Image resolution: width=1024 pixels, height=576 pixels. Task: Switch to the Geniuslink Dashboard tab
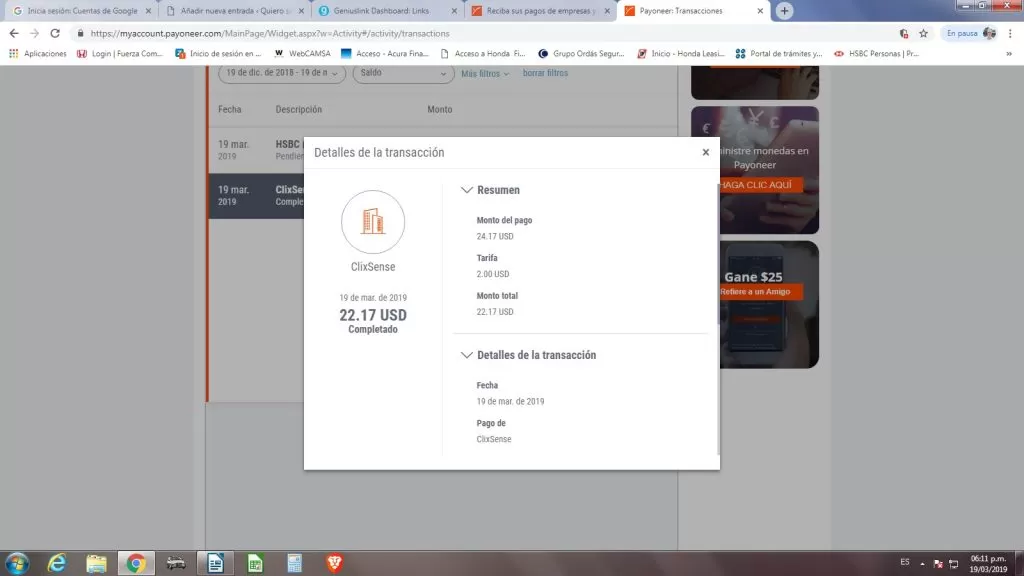click(x=387, y=11)
